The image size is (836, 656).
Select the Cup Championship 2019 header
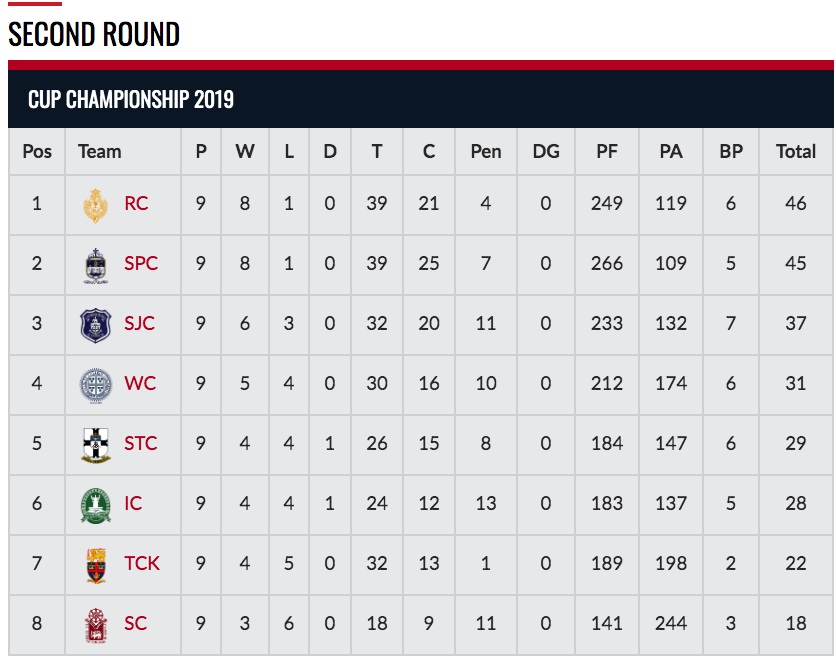click(x=131, y=100)
